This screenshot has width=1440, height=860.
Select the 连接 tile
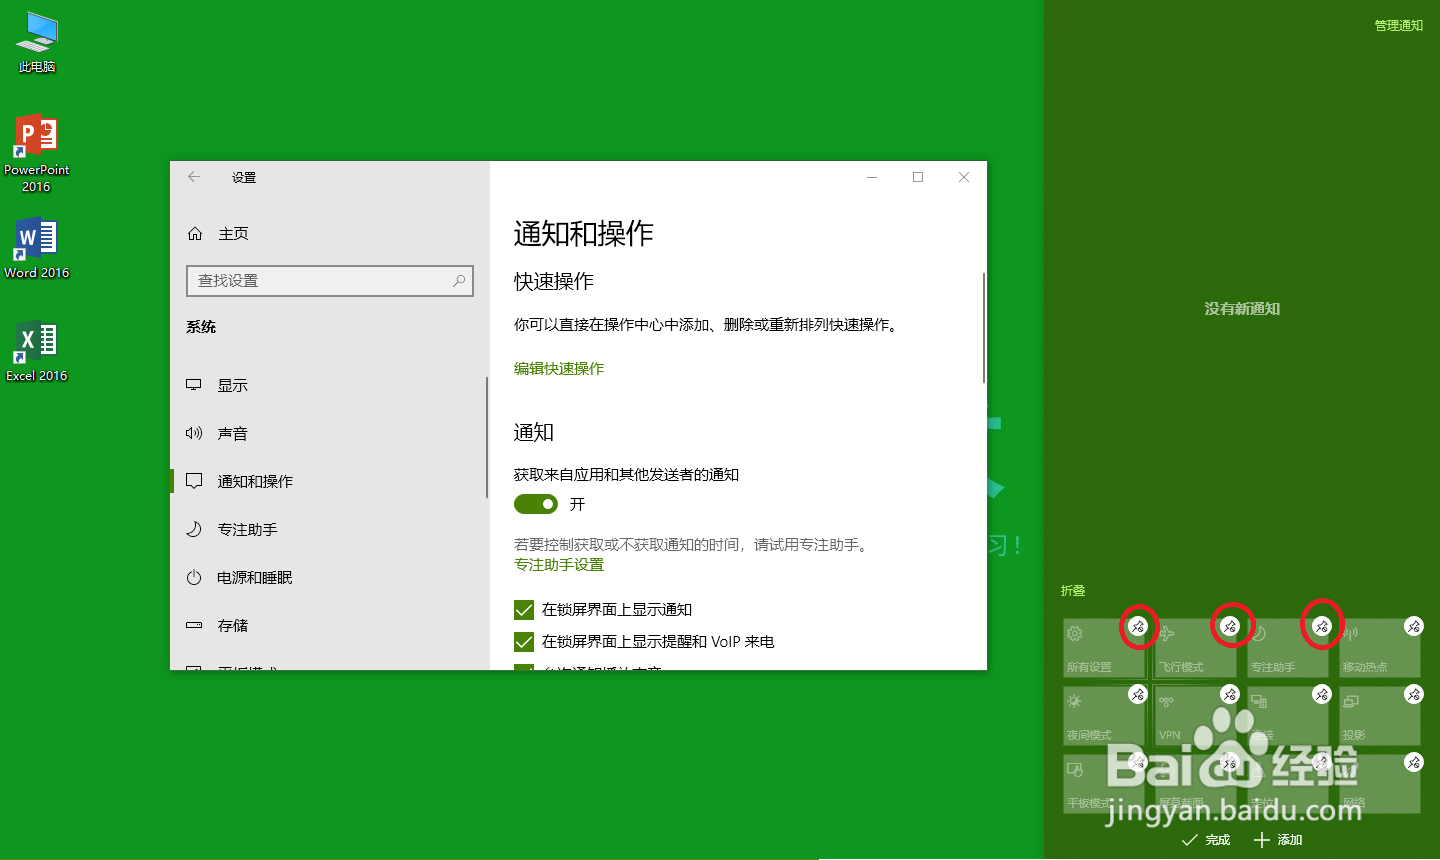click(1287, 716)
